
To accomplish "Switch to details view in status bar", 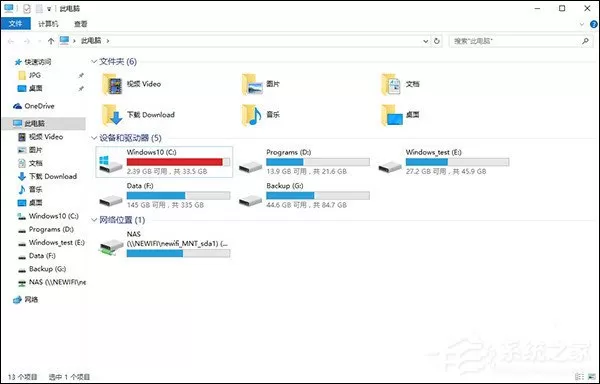I will [x=579, y=377].
